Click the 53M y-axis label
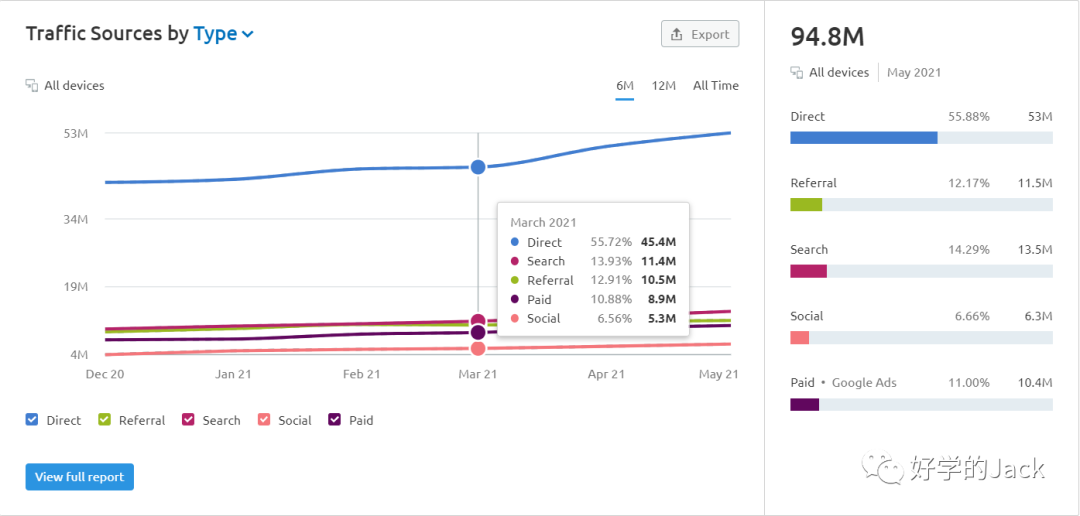Viewport: 1080px width, 516px height. coord(78,133)
